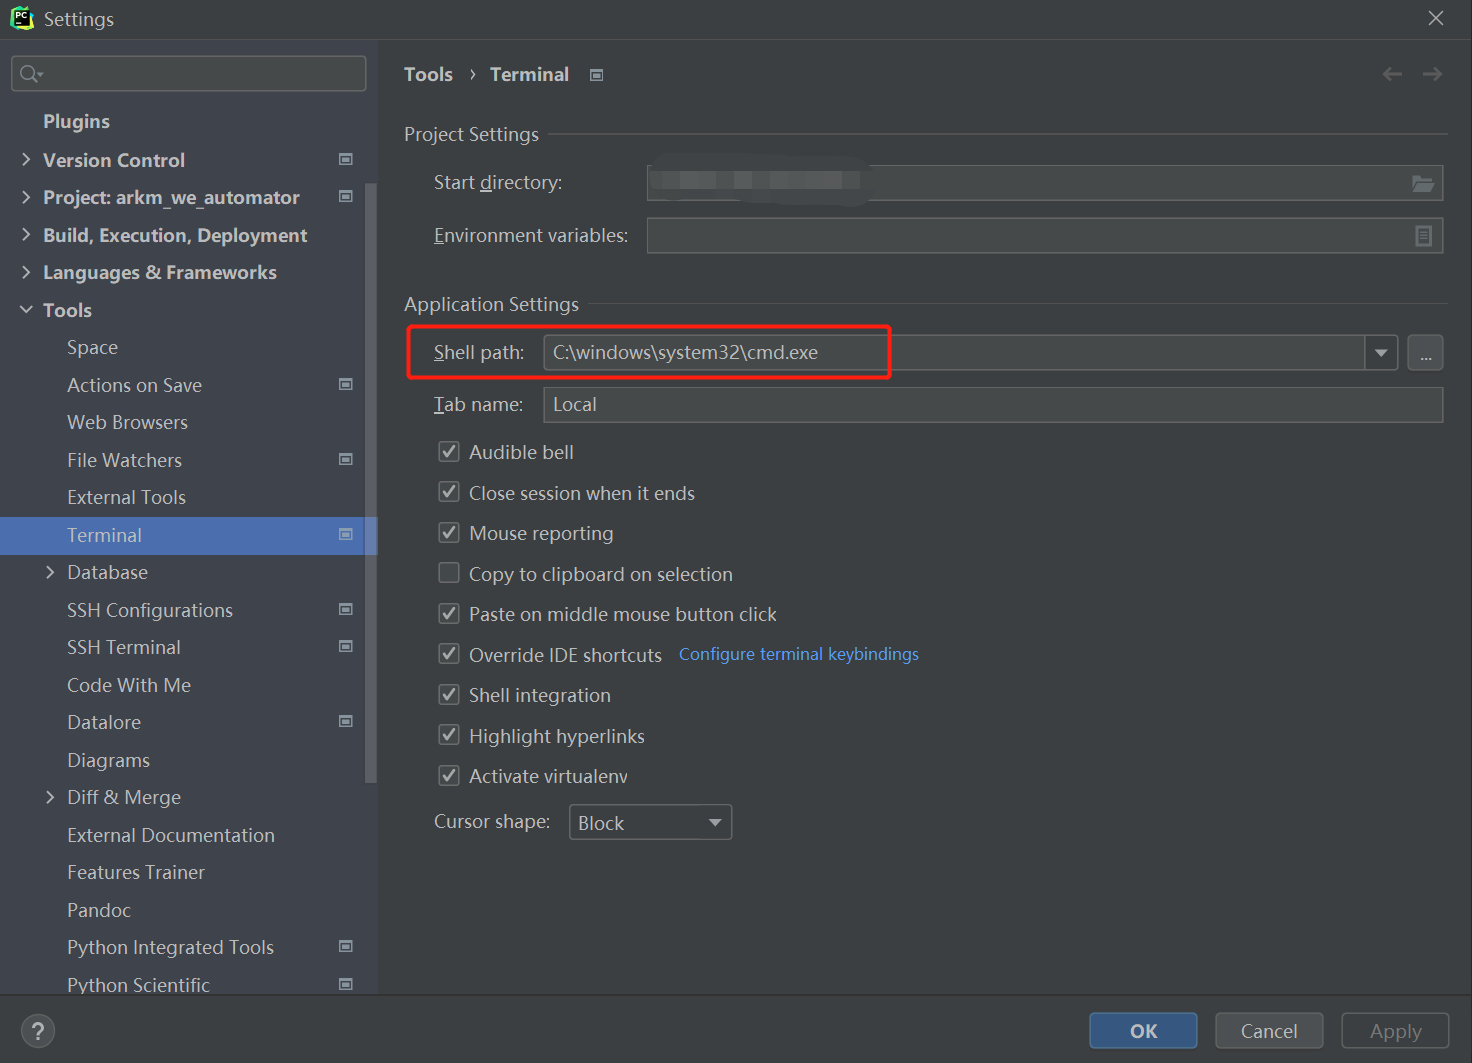The width and height of the screenshot is (1472, 1063).
Task: Click the Apply button
Action: pos(1395,1031)
